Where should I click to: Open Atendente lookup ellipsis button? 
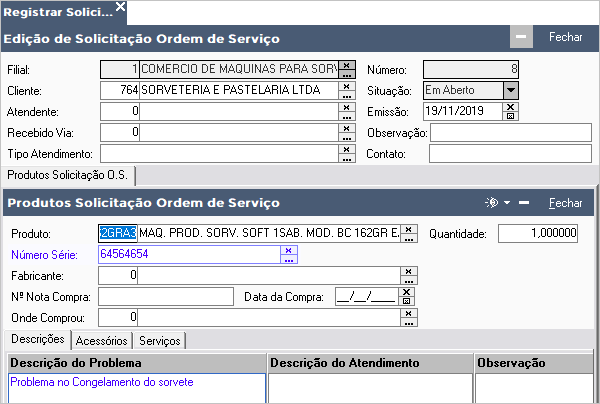pyautogui.click(x=347, y=116)
